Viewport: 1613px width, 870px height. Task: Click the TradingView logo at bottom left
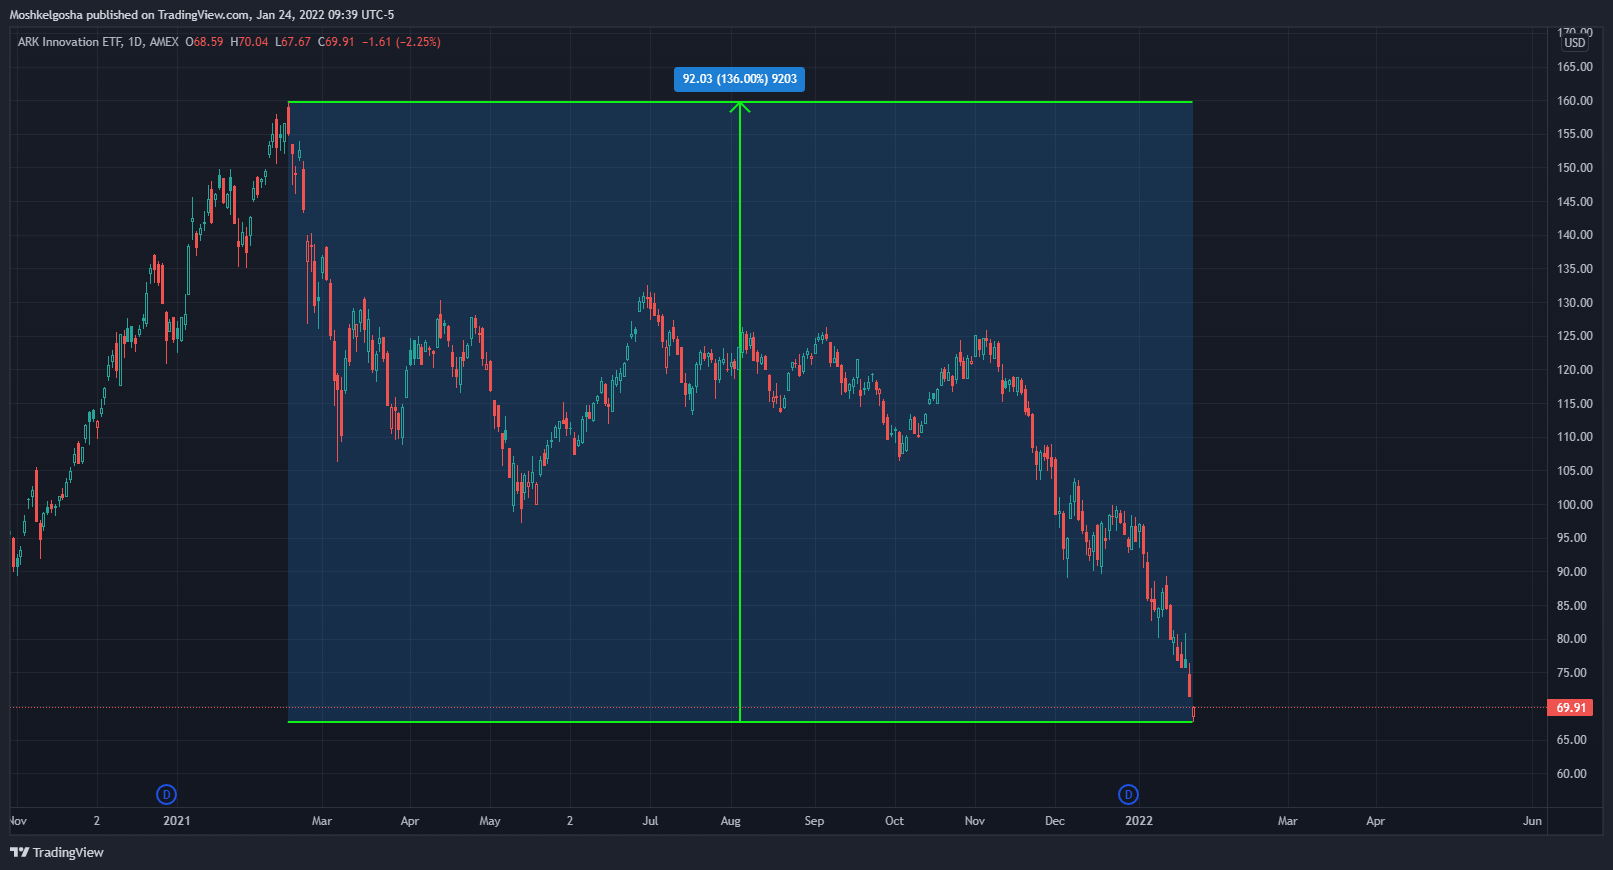(x=57, y=852)
